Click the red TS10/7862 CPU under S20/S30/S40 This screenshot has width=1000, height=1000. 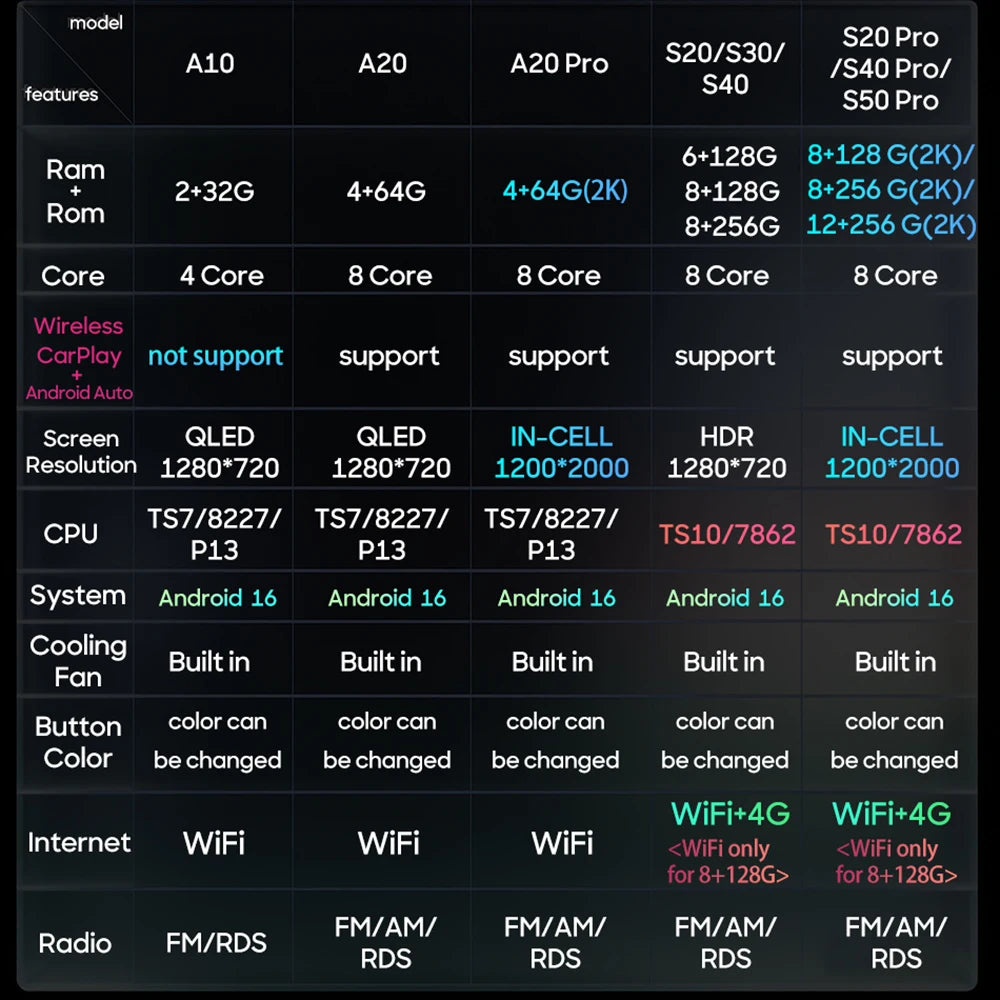(727, 534)
